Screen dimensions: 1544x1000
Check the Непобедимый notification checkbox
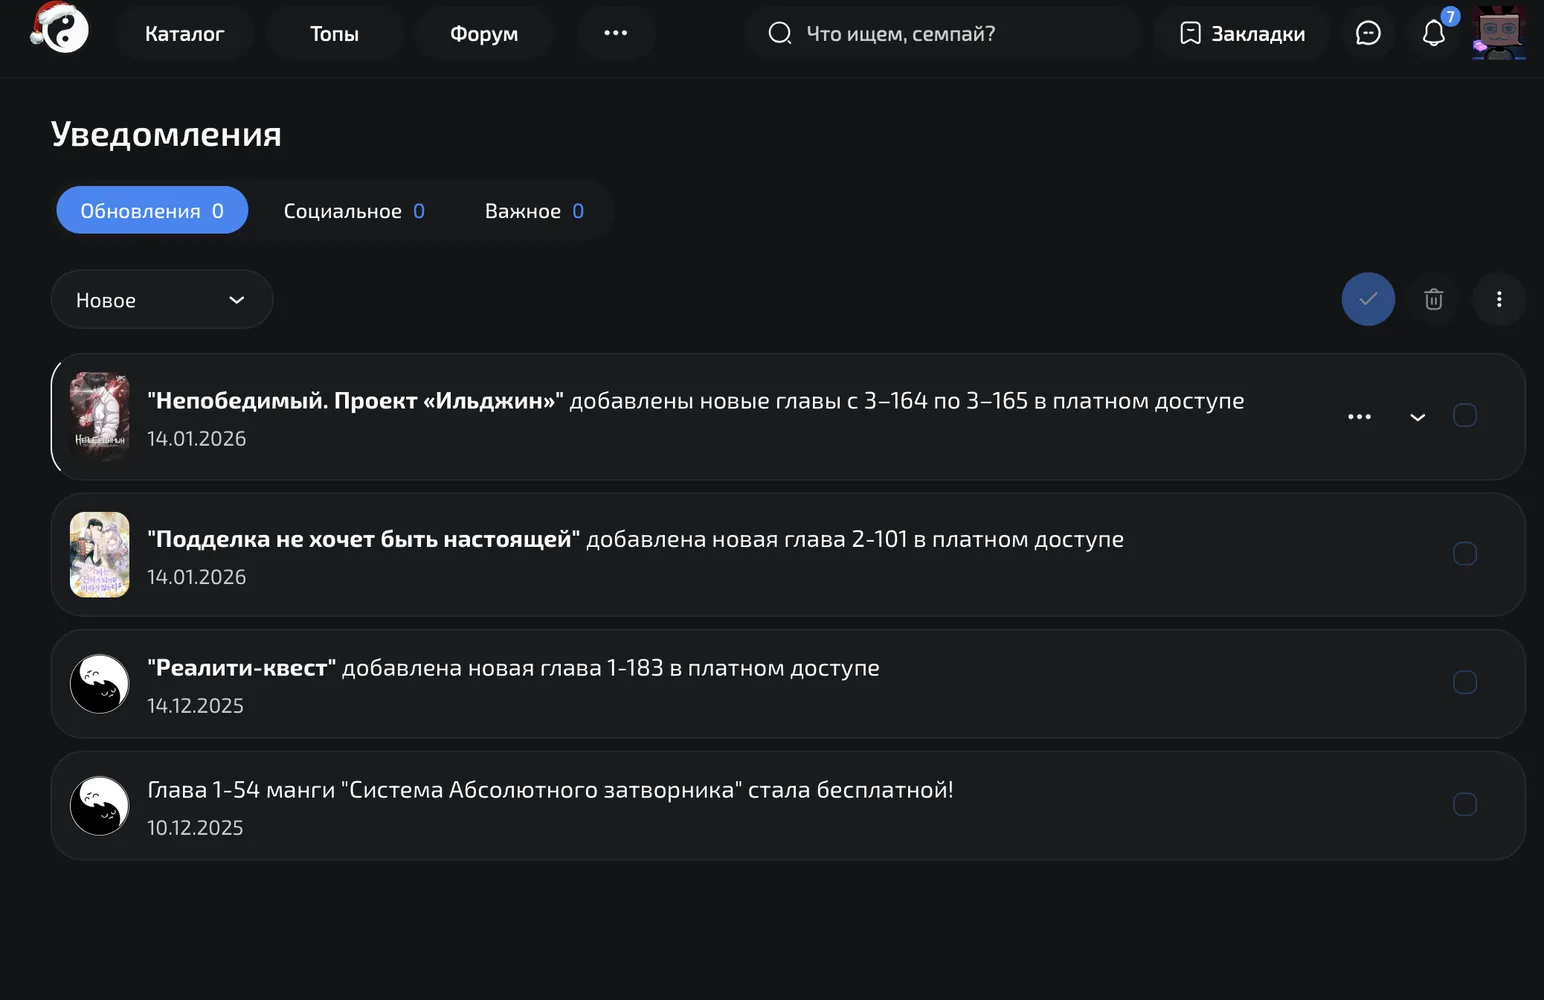pos(1465,415)
